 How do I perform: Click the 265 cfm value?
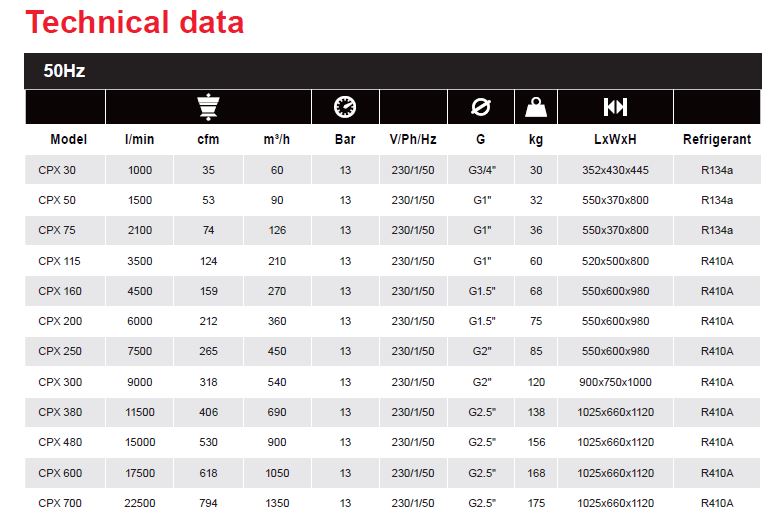tap(209, 351)
